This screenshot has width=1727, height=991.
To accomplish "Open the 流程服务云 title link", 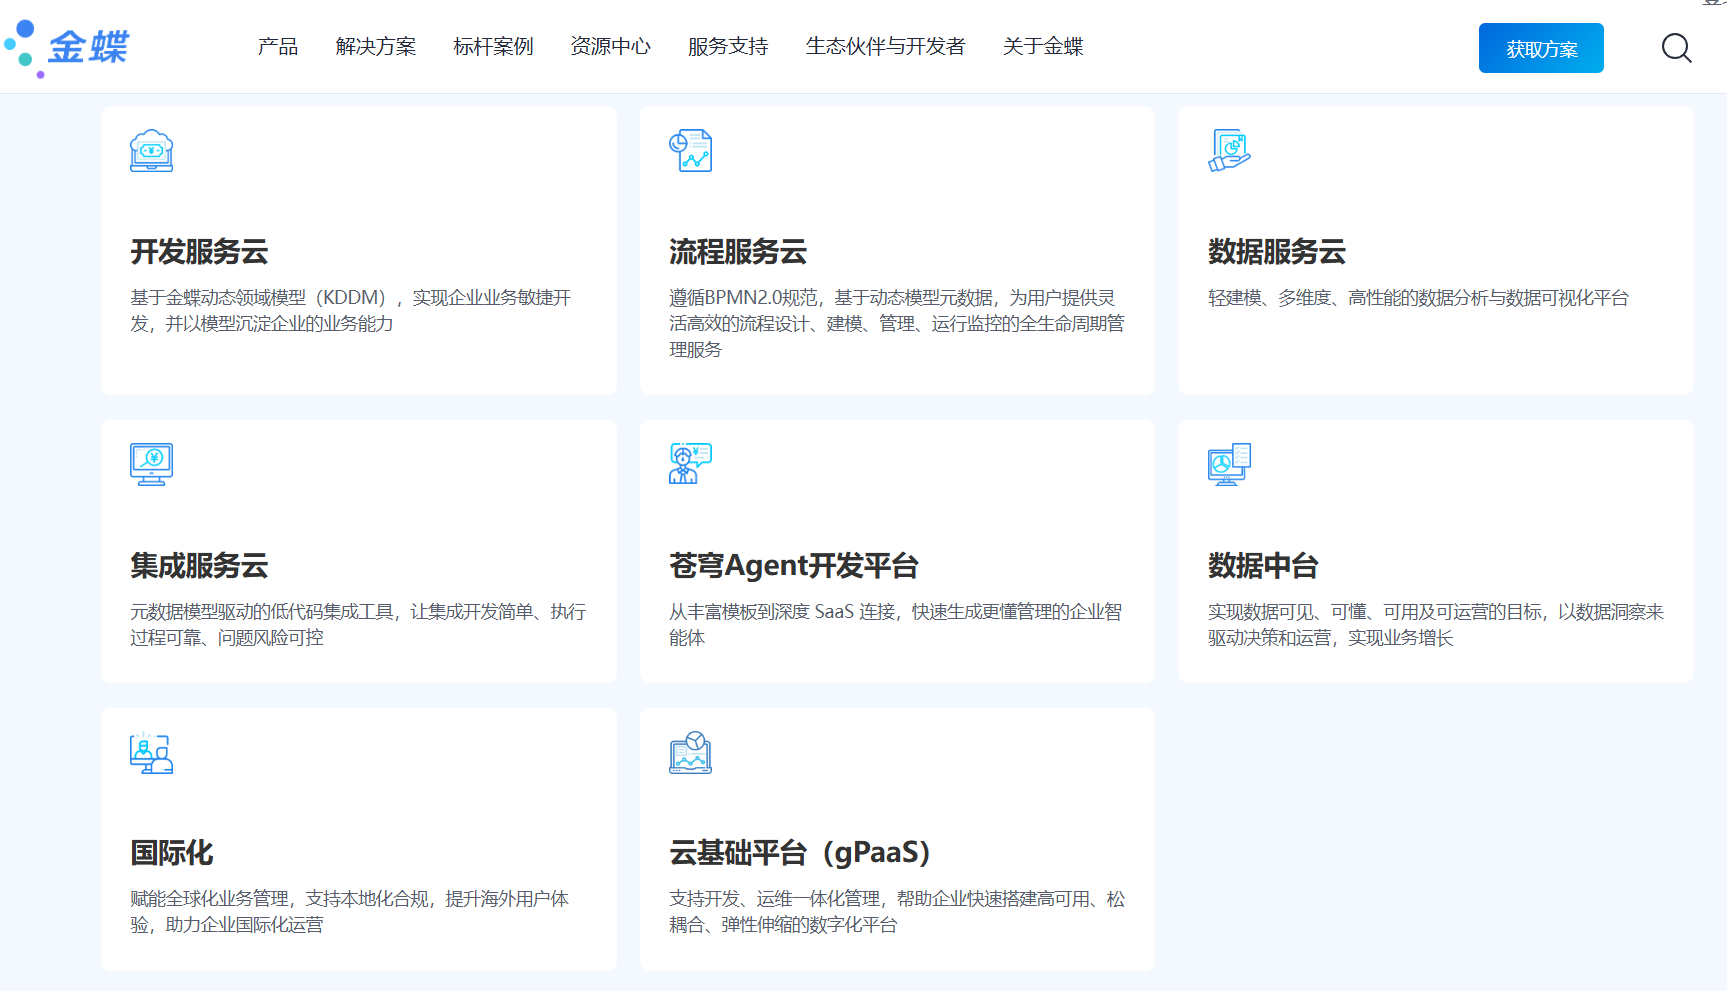I will [738, 252].
